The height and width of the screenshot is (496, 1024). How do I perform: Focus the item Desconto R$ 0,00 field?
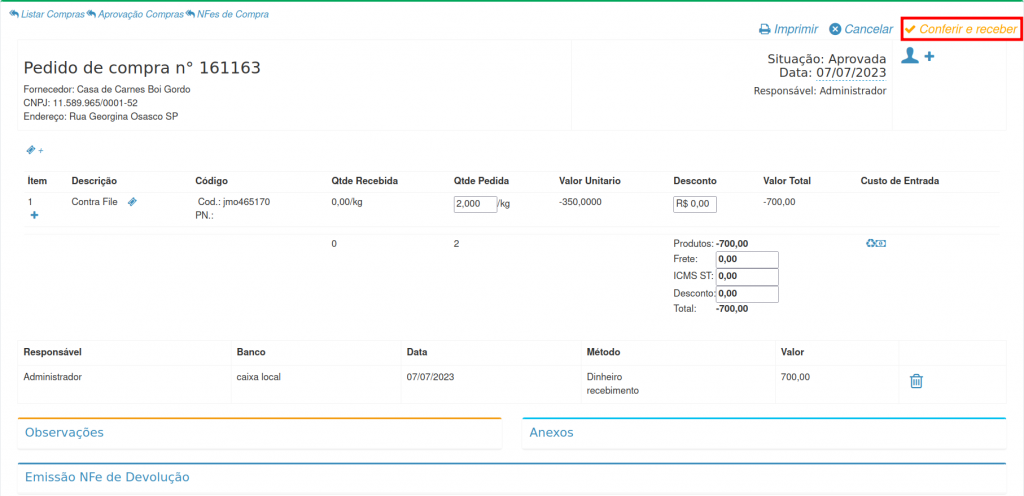point(694,204)
